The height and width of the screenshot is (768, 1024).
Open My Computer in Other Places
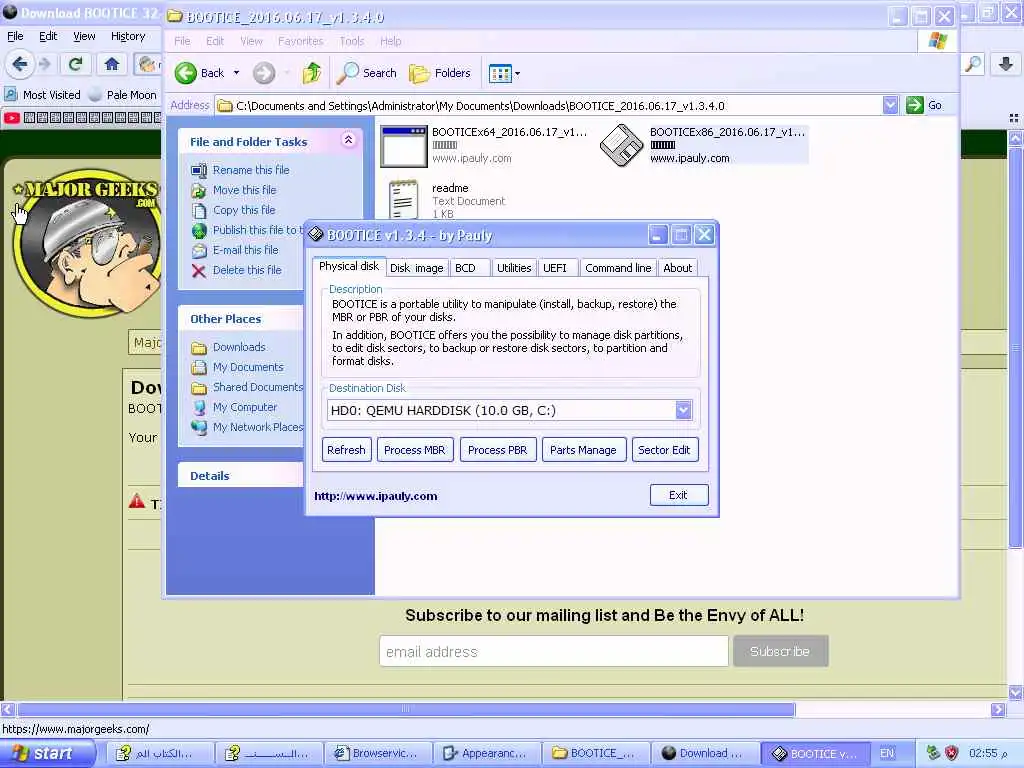(x=245, y=408)
